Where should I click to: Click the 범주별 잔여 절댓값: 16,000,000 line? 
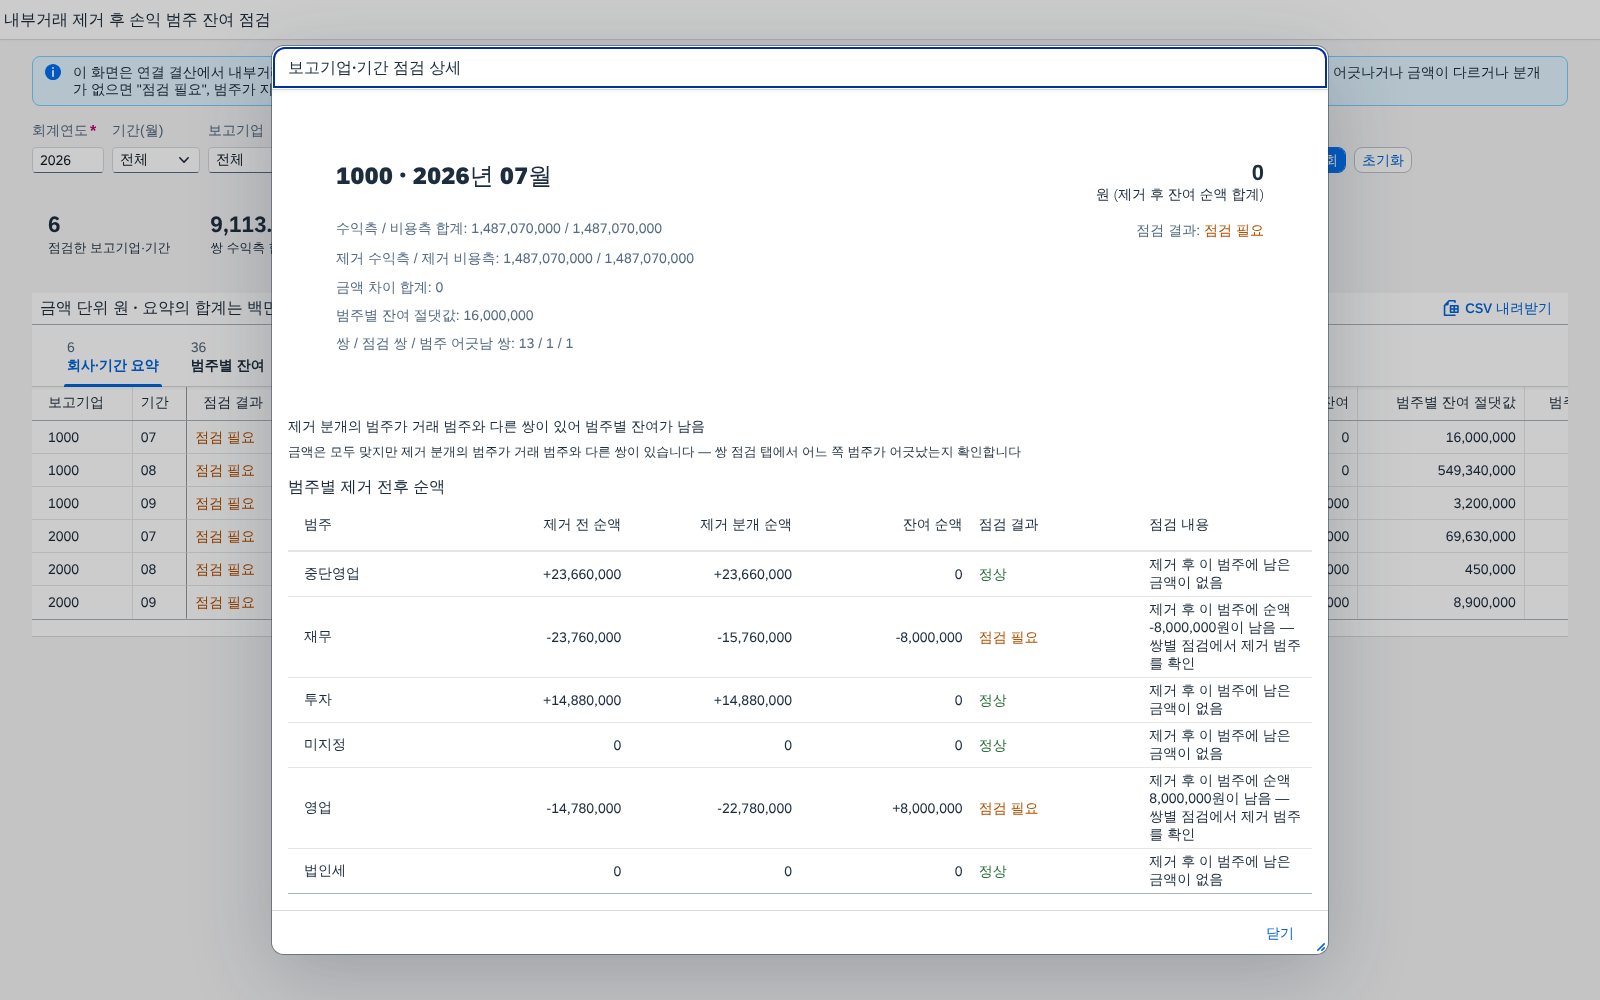[x=435, y=315]
